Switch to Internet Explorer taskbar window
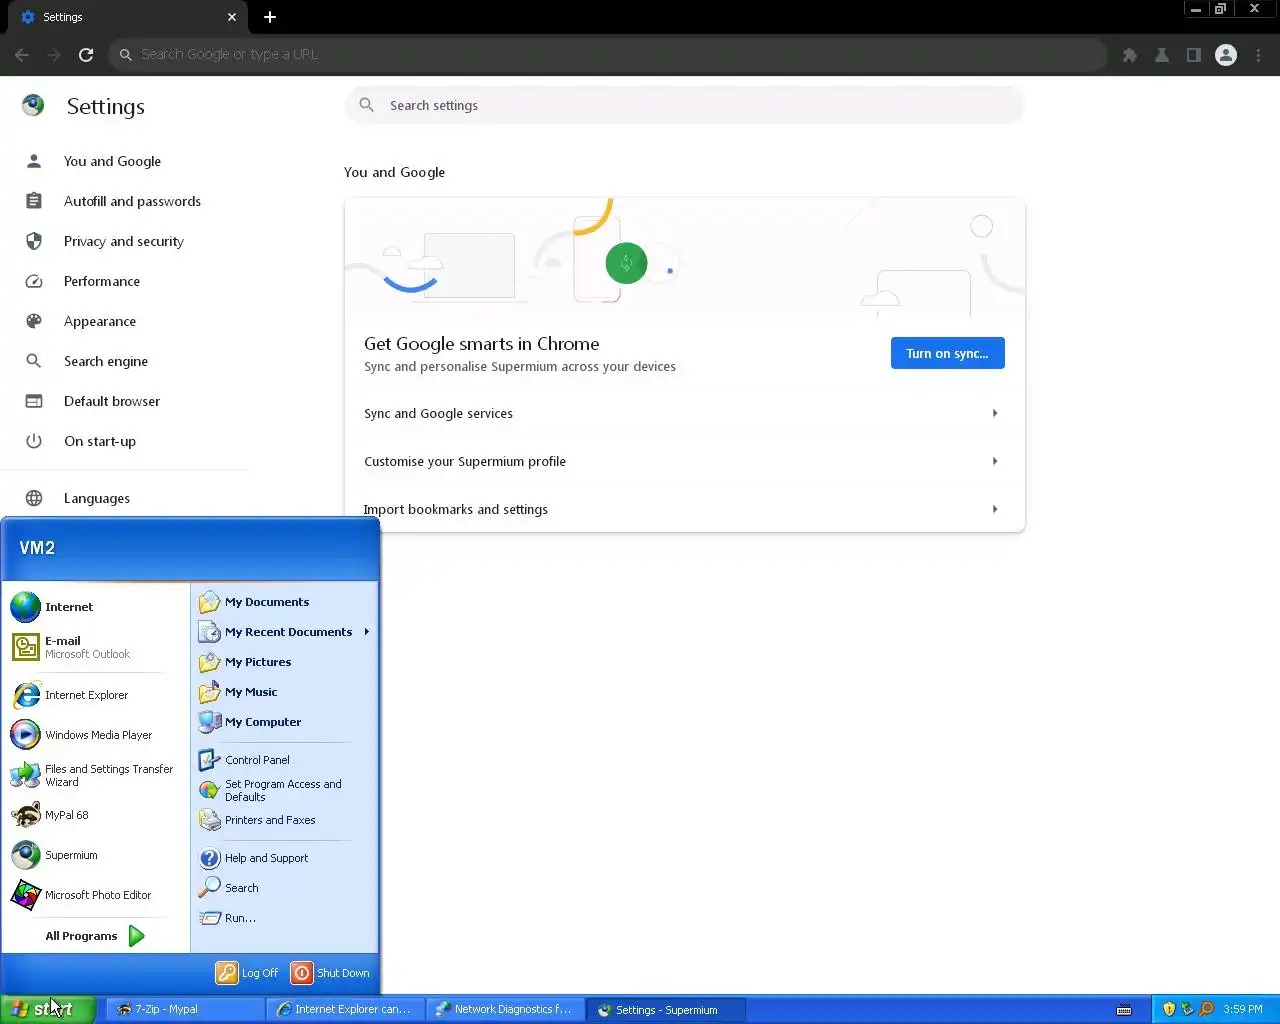The image size is (1280, 1024). click(346, 1010)
